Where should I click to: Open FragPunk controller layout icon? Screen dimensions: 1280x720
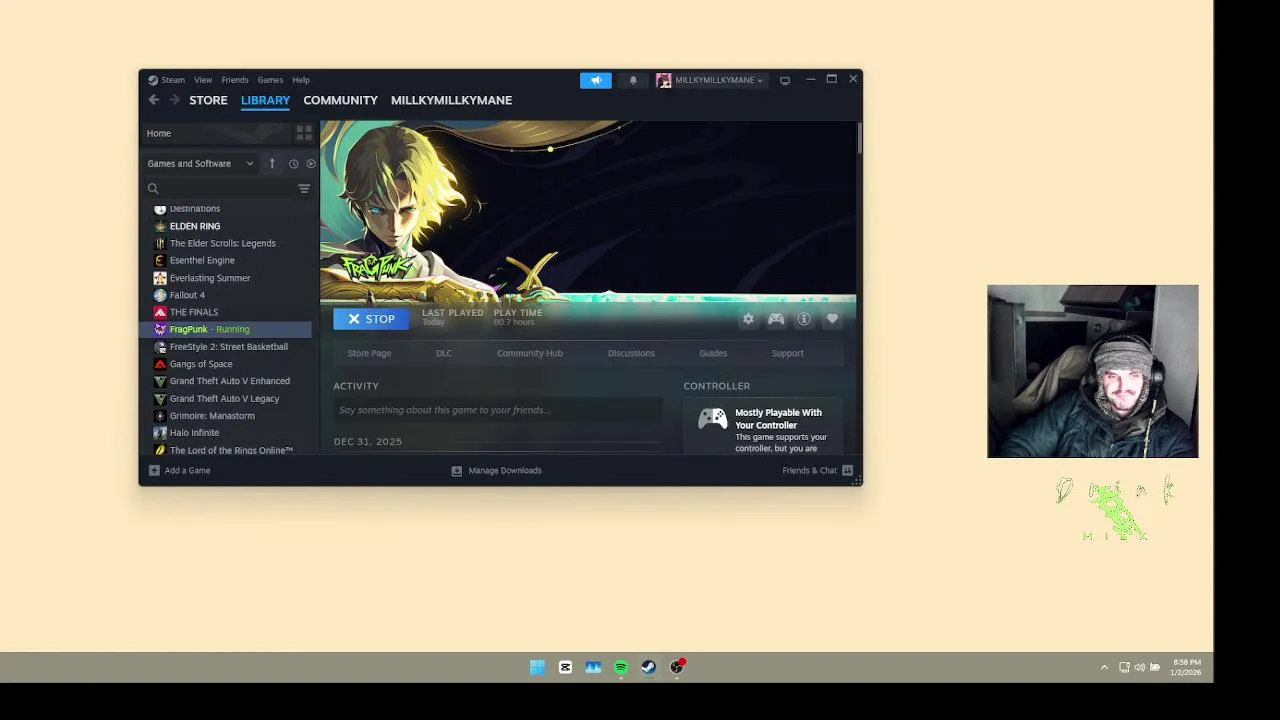(776, 319)
